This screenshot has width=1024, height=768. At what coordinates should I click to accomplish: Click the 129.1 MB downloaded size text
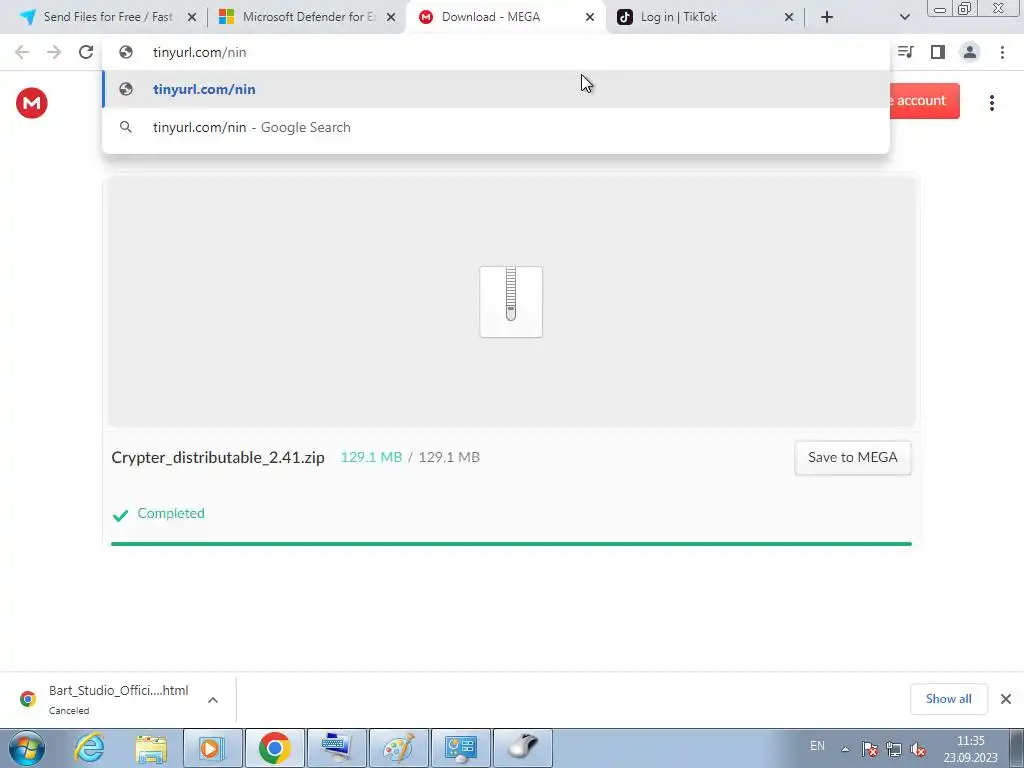[x=371, y=457]
